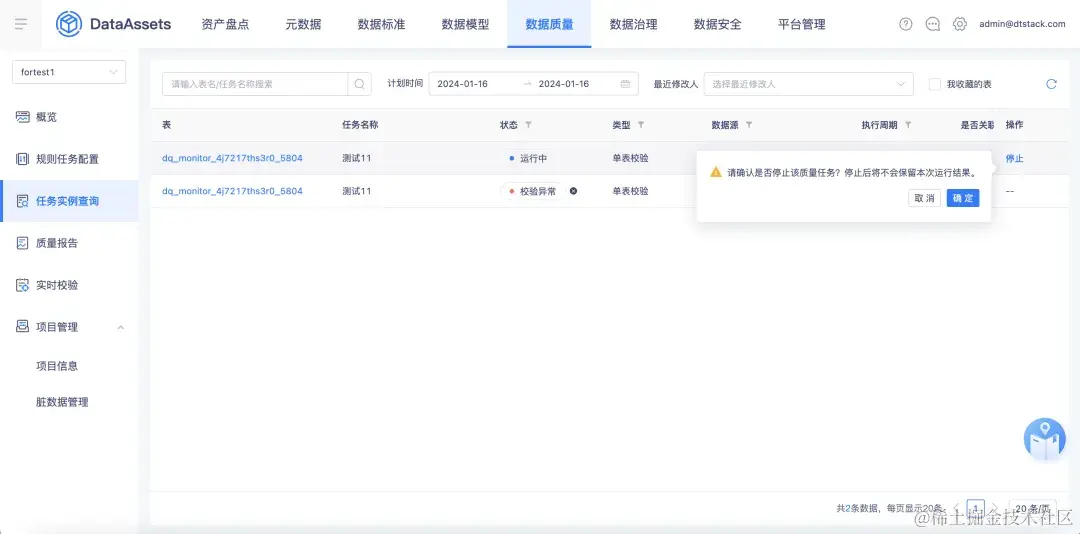The image size is (1080, 534).
Task: Open the message chat bubble icon
Action: (x=933, y=24)
